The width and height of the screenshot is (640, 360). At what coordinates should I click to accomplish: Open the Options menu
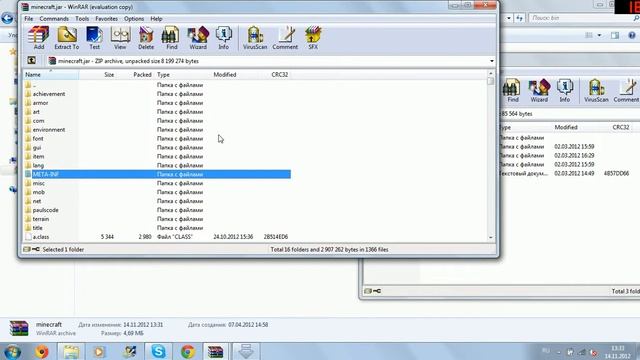pos(134,19)
